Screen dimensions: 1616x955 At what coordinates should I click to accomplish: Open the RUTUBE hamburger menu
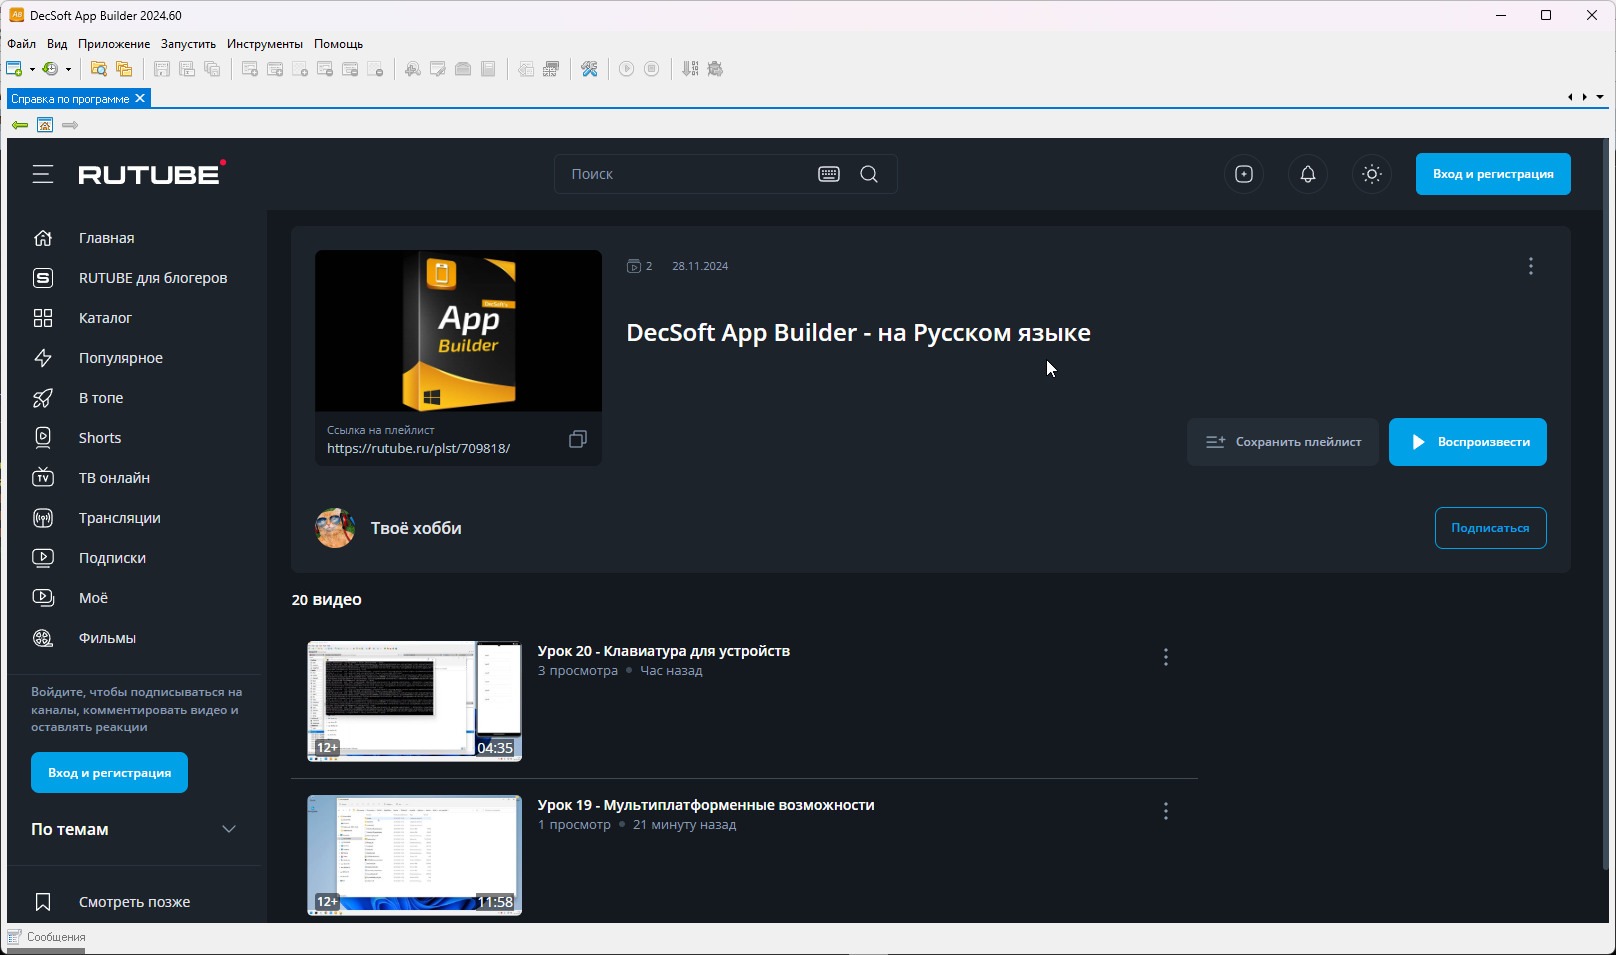pyautogui.click(x=42, y=174)
